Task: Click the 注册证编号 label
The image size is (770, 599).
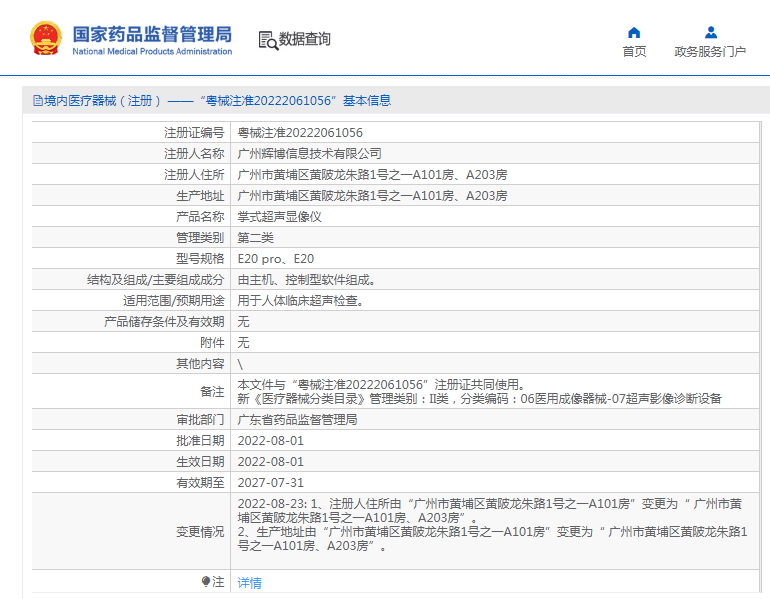Action: click(x=194, y=133)
